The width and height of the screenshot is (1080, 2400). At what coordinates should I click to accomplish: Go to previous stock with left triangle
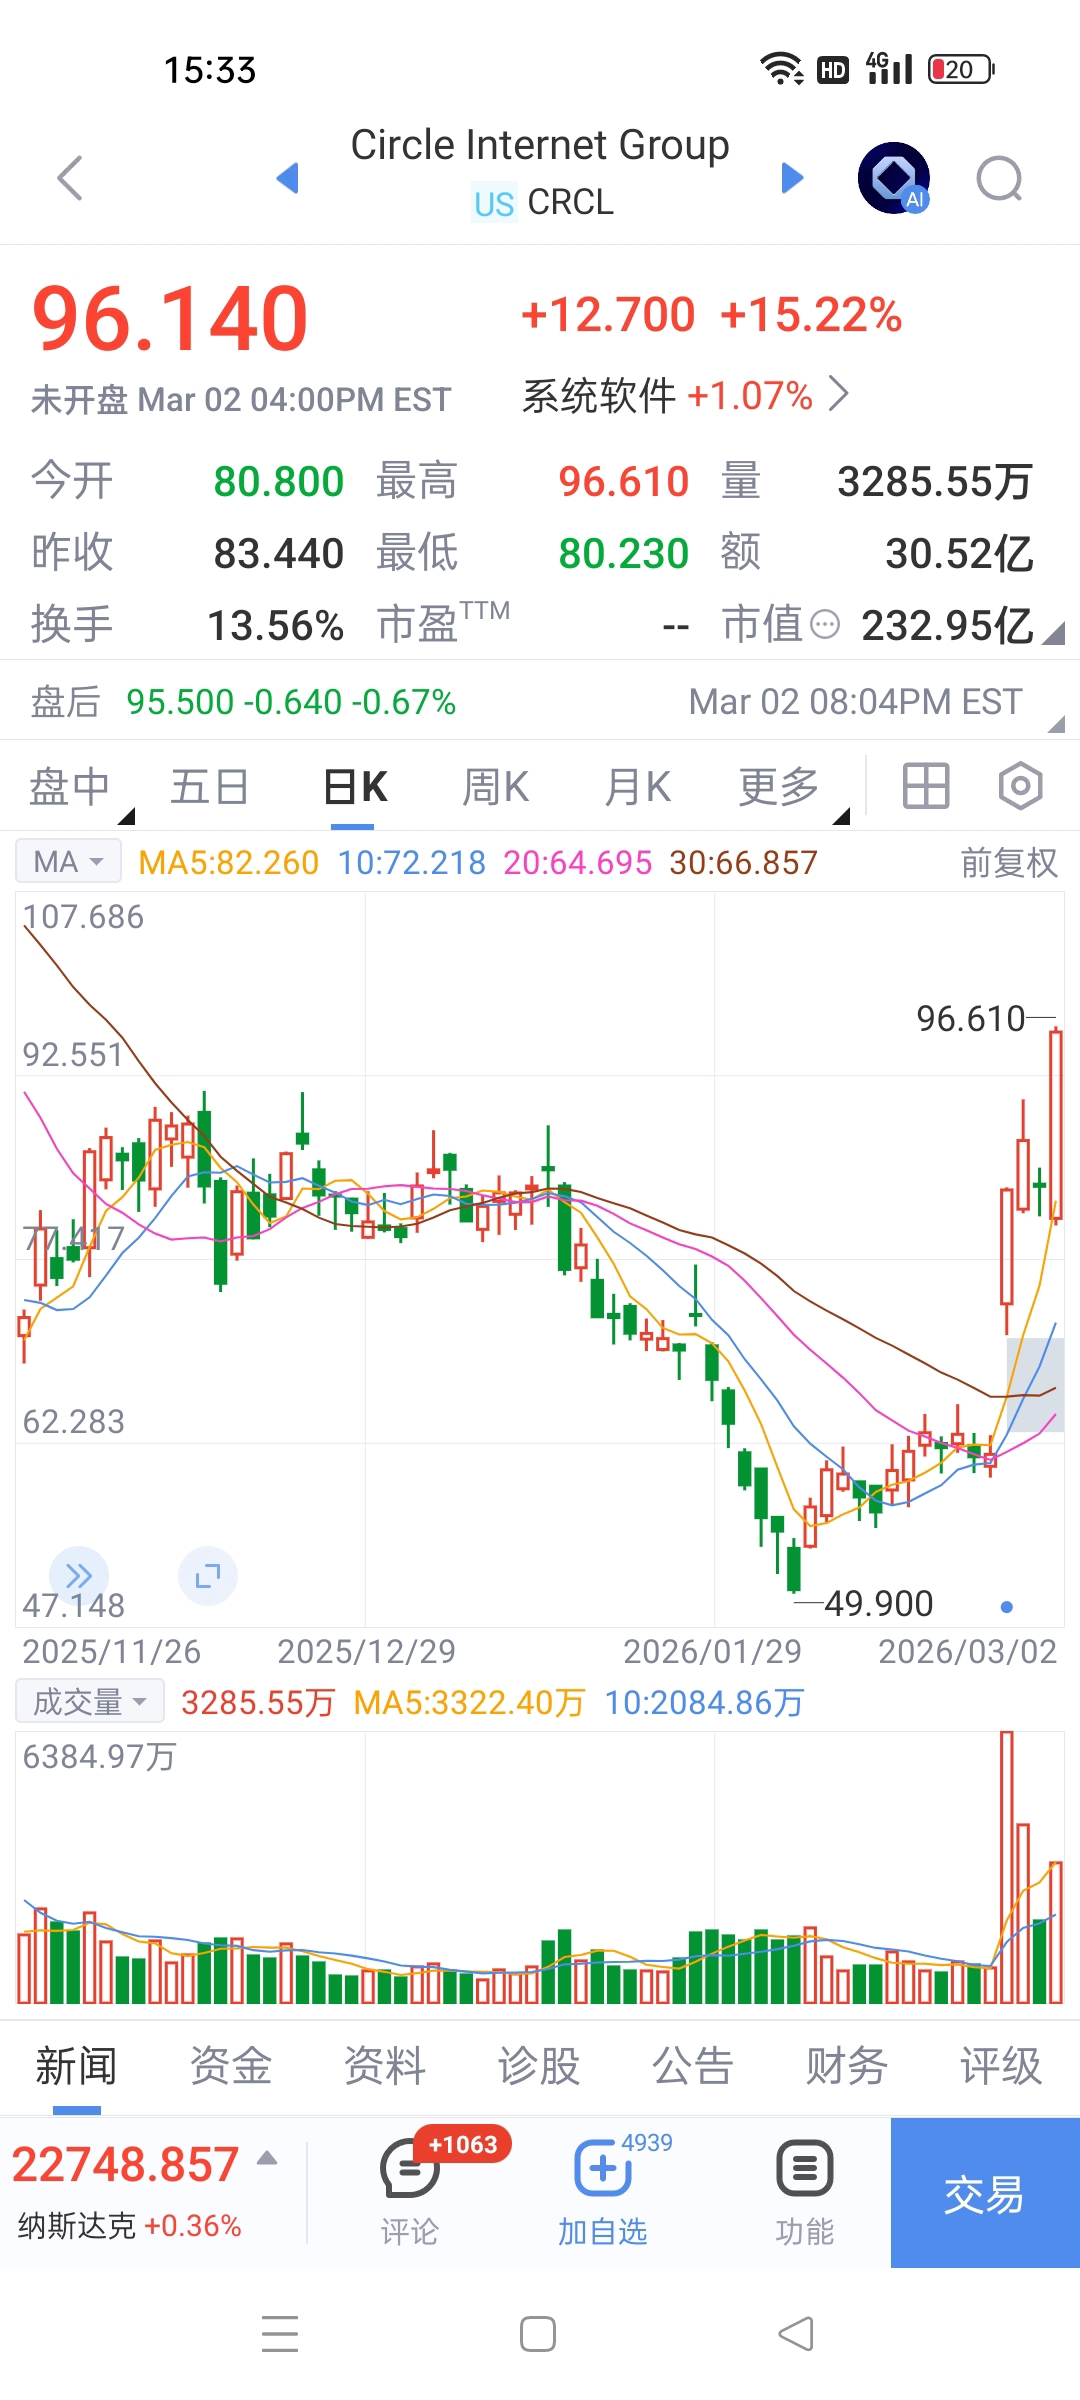288,178
